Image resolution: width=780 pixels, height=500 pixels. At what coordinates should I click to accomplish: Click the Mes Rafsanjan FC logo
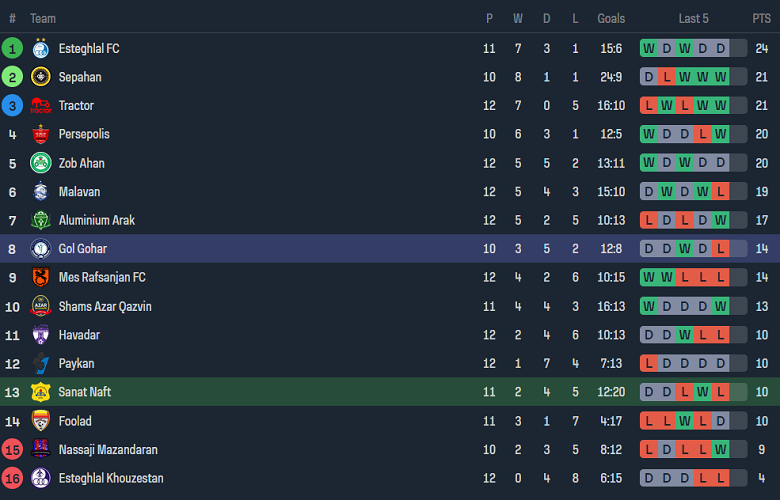(41, 277)
